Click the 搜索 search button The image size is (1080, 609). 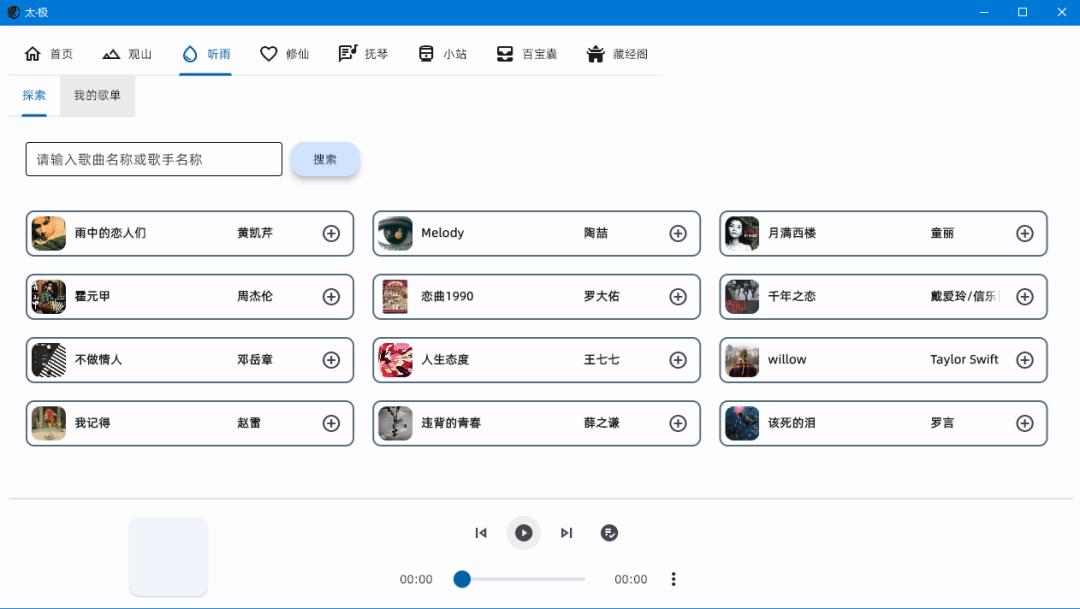coord(325,158)
